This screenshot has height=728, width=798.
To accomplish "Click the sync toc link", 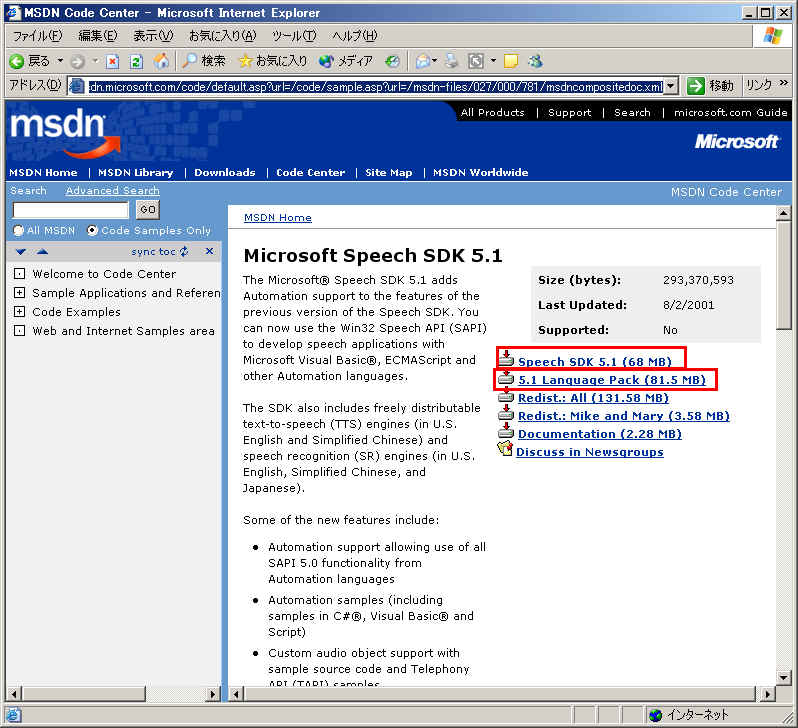I will coord(159,251).
